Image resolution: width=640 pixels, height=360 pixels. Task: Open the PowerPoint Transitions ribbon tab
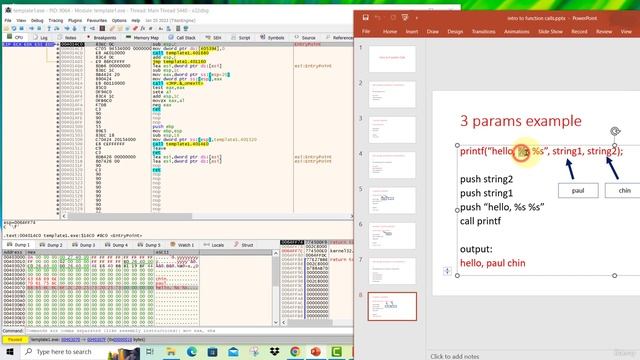click(x=483, y=31)
